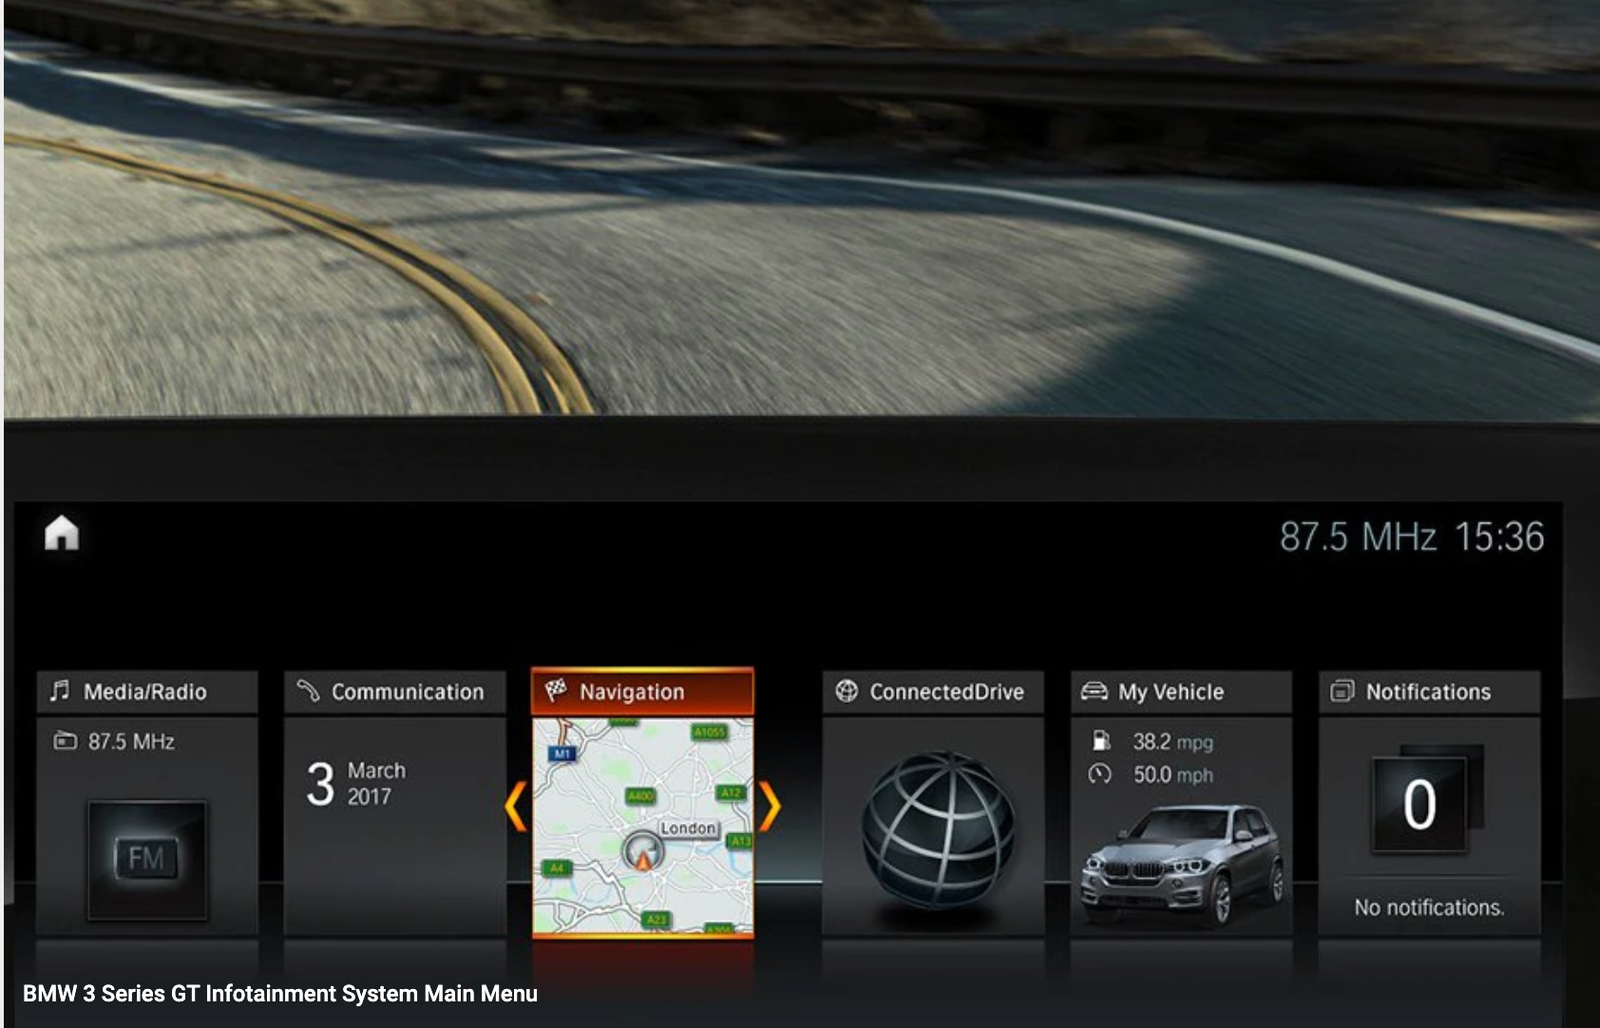Viewport: 1600px width, 1028px height.
Task: Open the London map preview
Action: point(642,826)
